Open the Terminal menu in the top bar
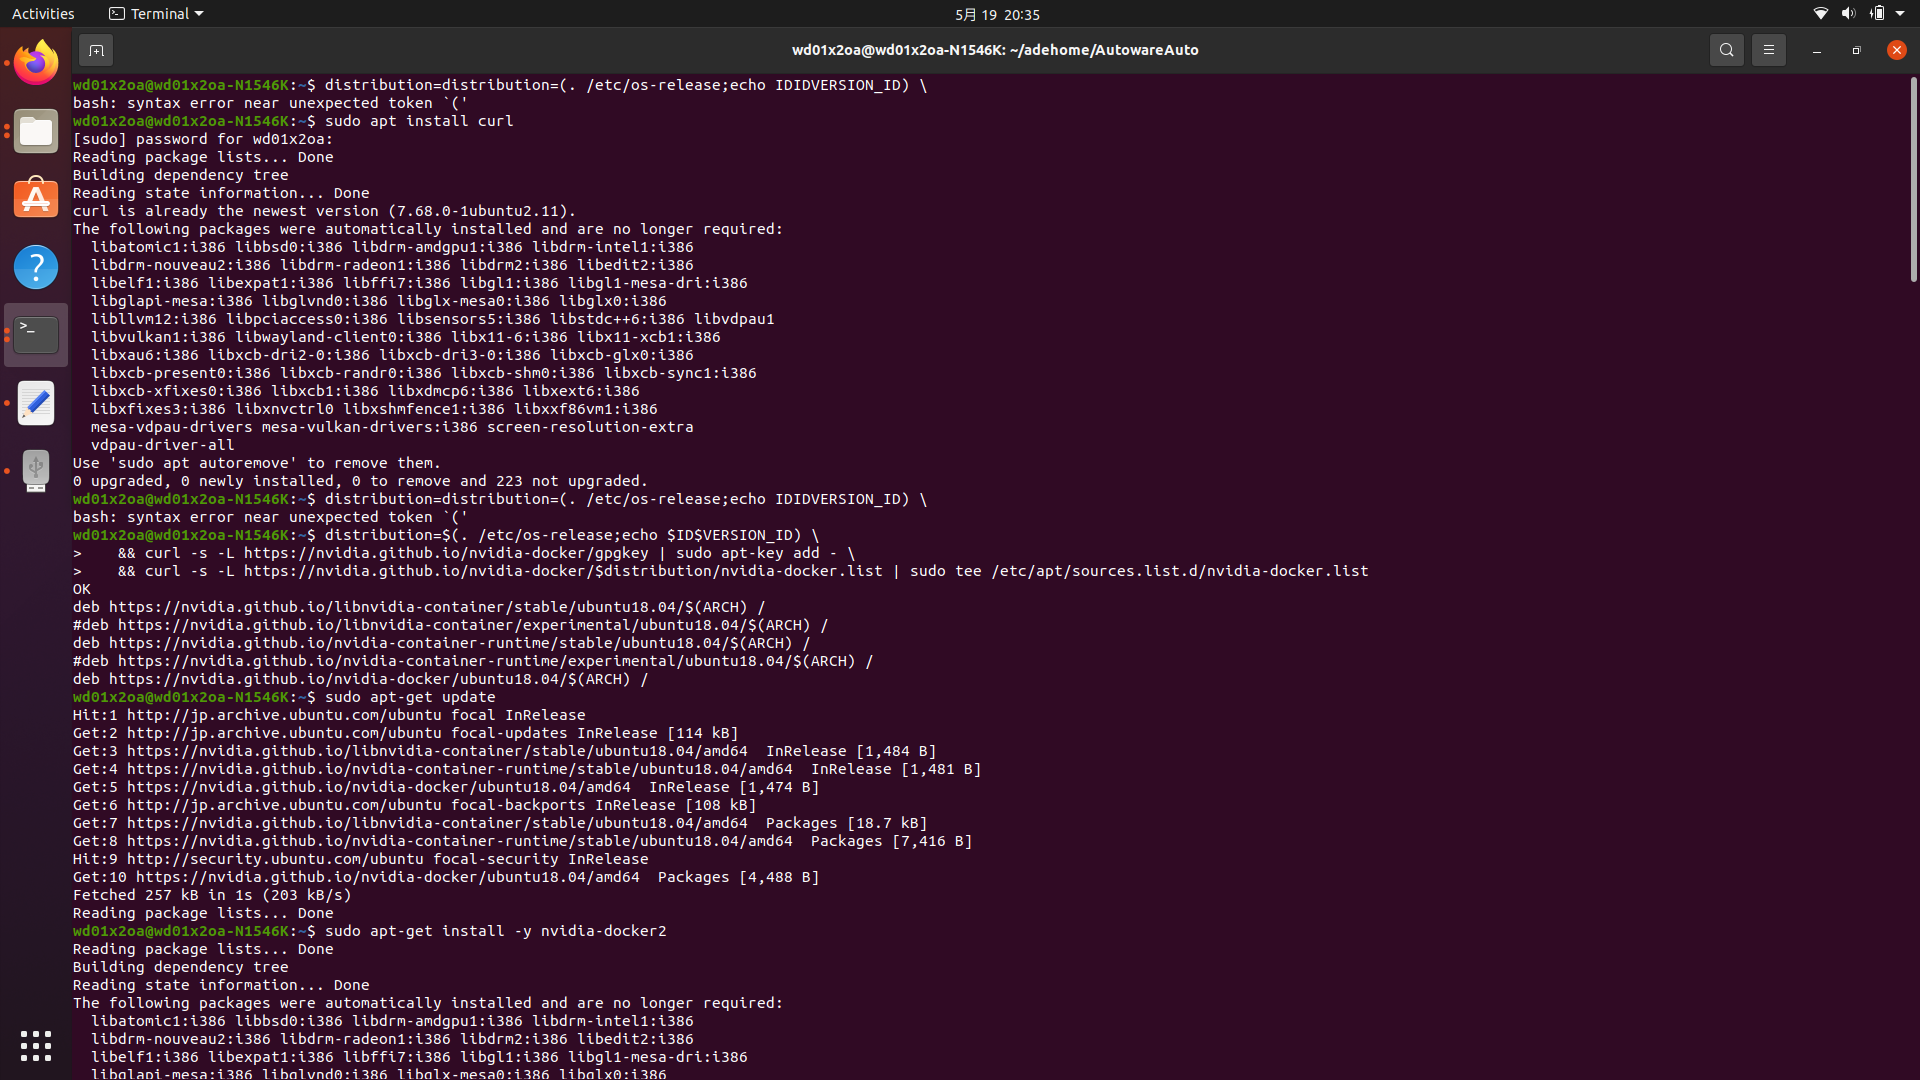1920x1080 pixels. 155,13
